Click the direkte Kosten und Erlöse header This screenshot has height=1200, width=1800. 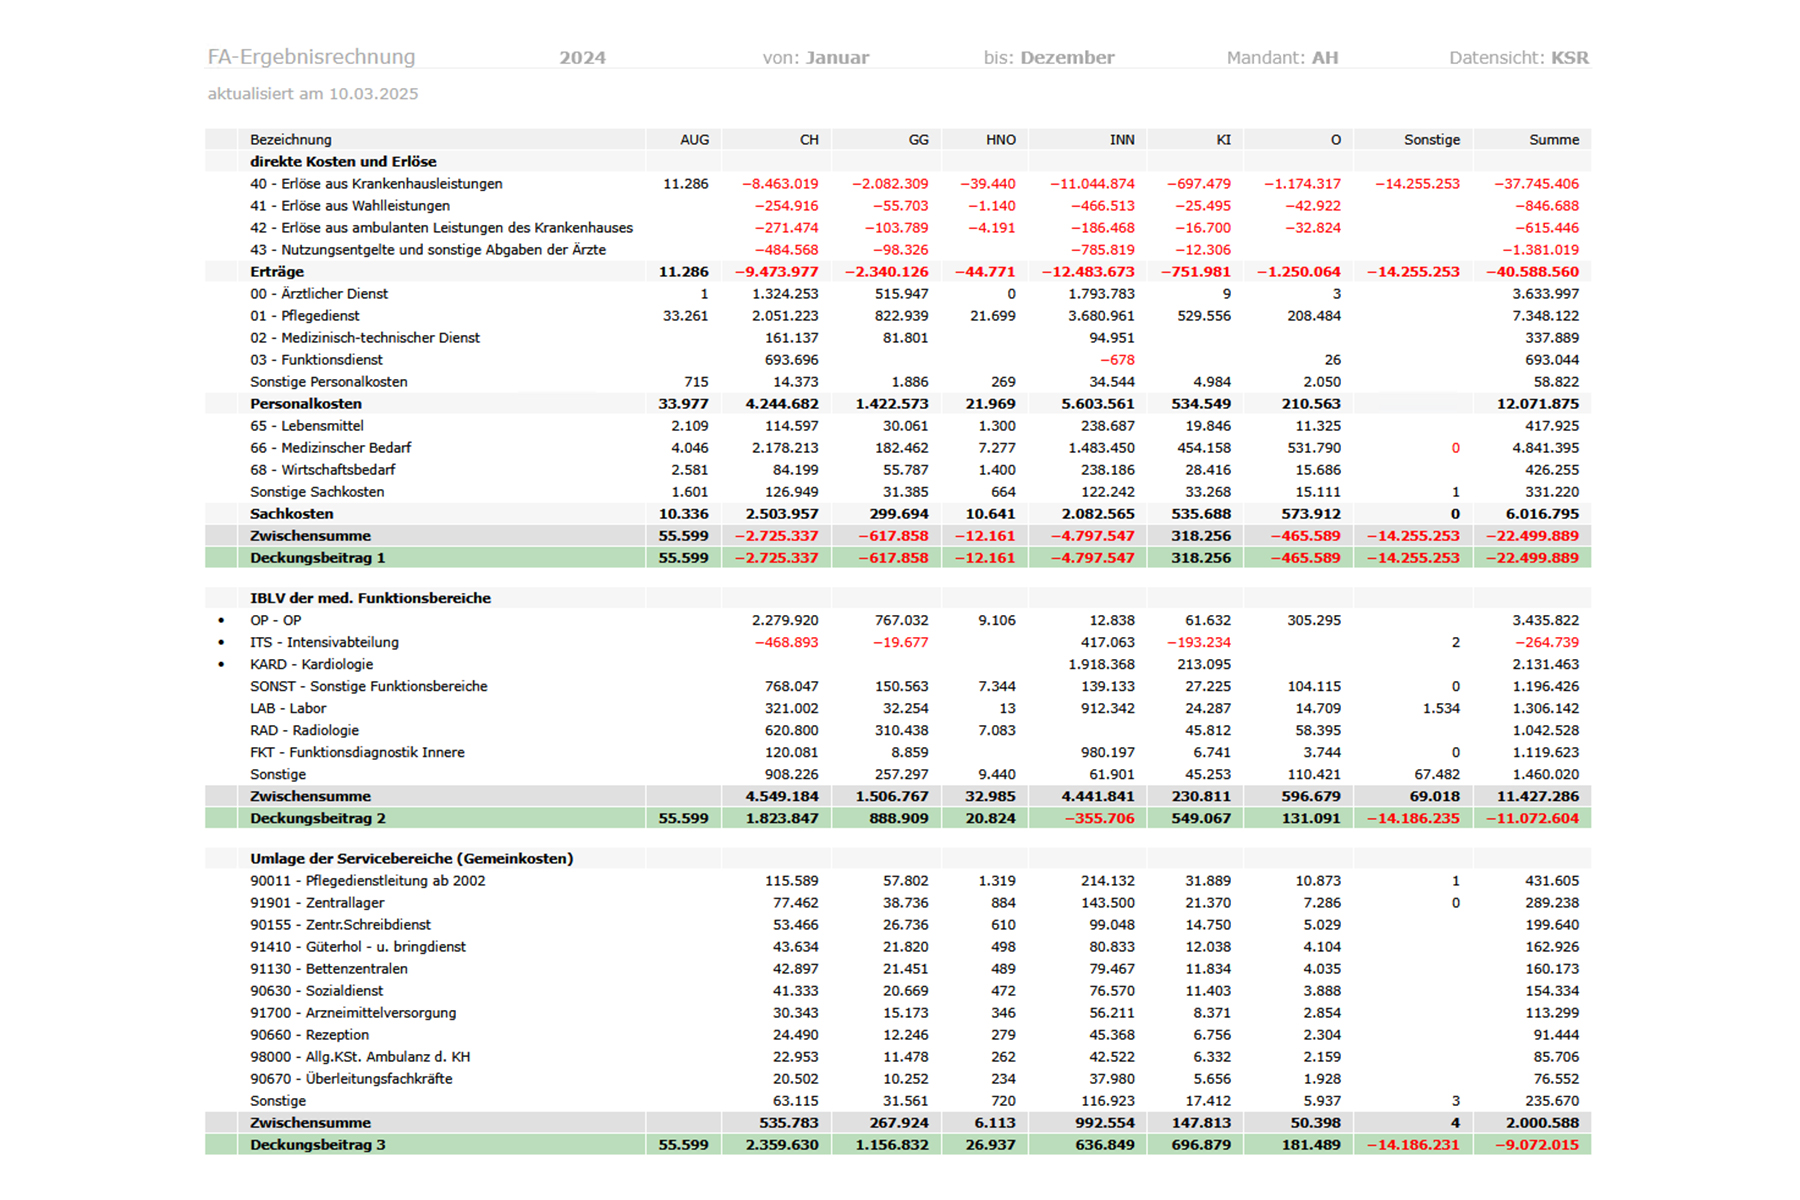(343, 162)
